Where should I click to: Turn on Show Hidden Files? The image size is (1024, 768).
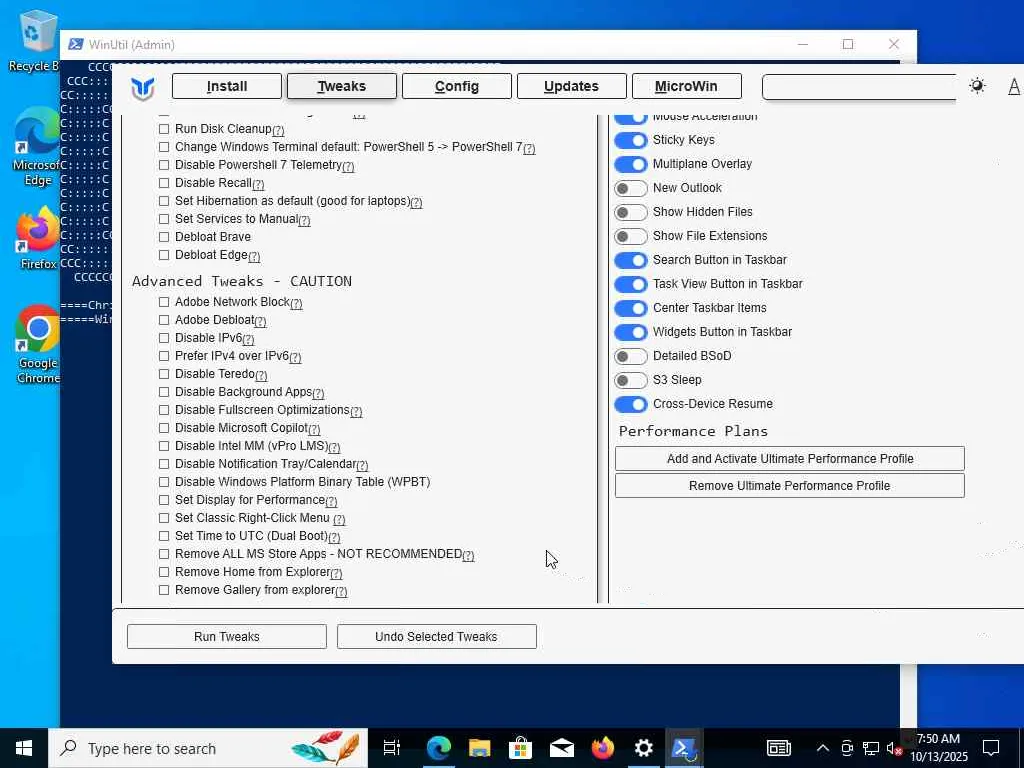pyautogui.click(x=631, y=212)
